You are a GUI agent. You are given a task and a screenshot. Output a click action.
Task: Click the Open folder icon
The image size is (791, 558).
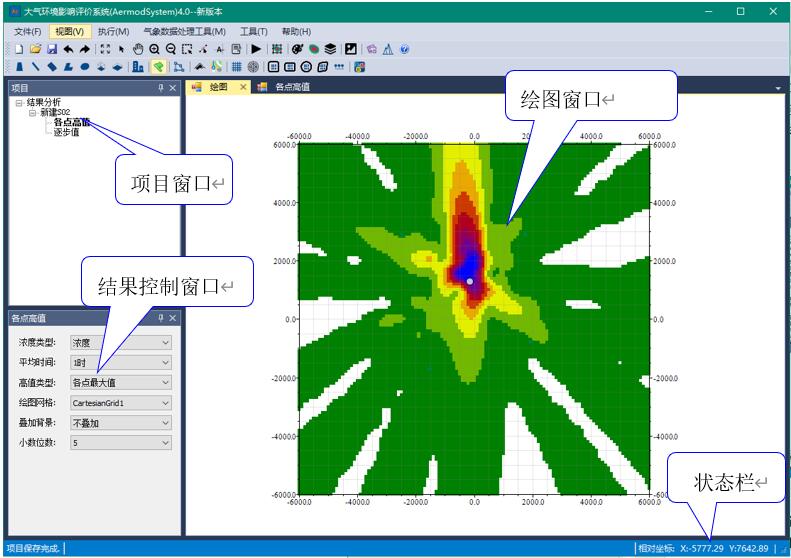(35, 48)
